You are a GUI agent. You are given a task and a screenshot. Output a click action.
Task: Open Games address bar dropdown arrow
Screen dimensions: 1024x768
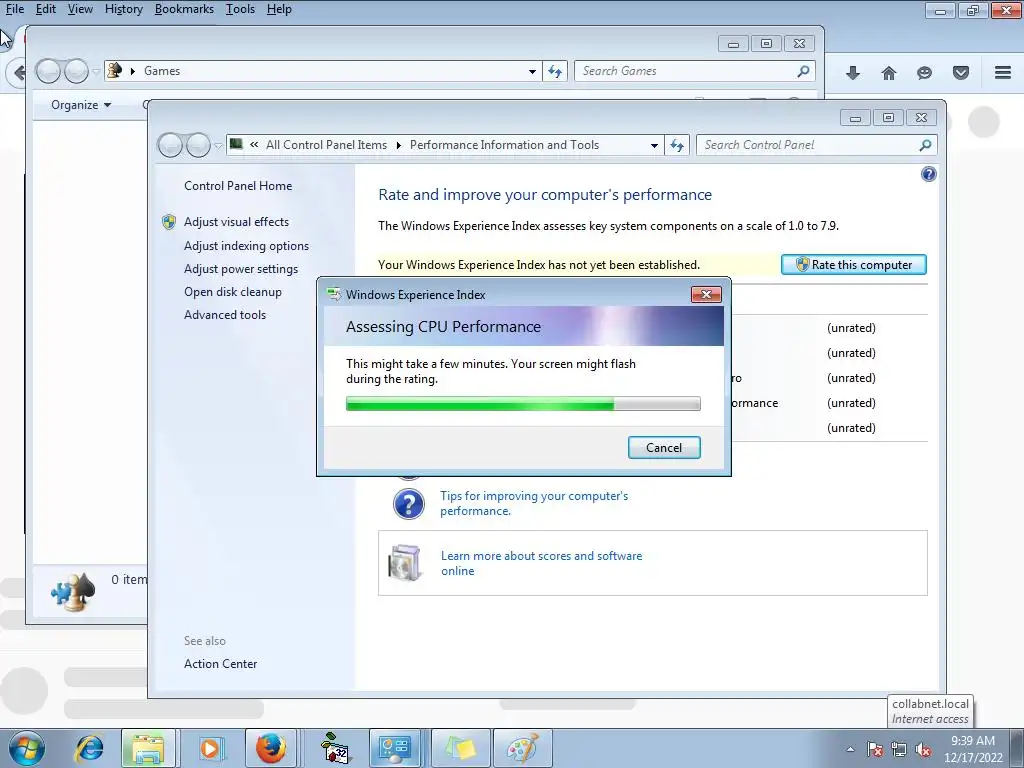coord(532,71)
